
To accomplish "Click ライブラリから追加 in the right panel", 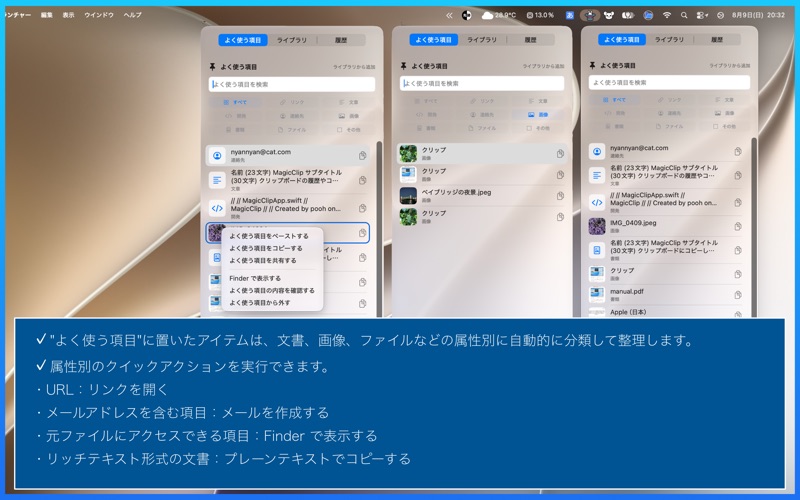I will [729, 66].
